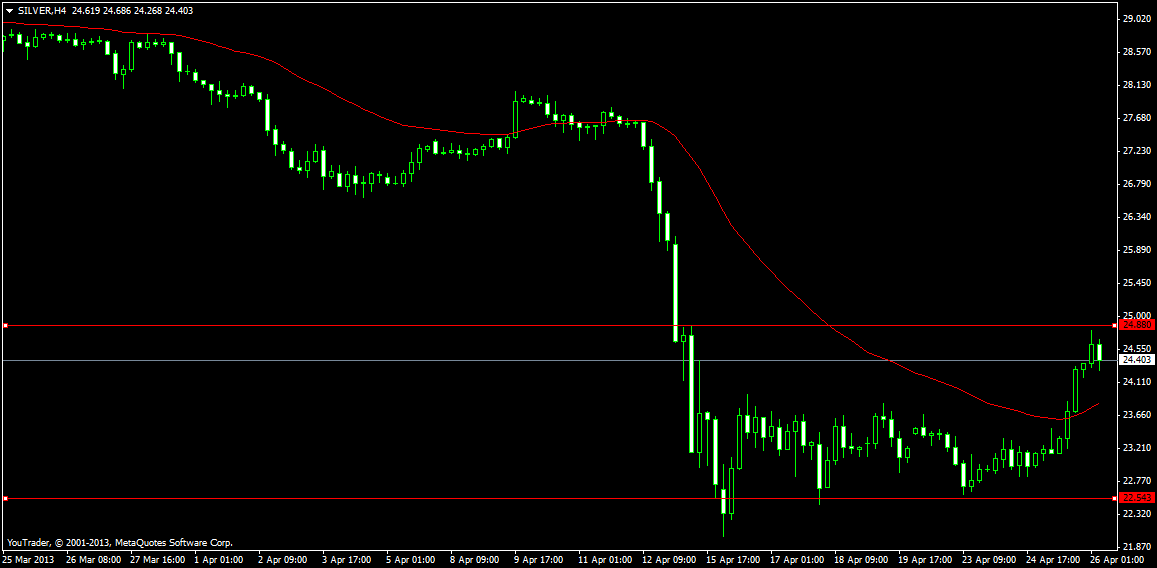Image resolution: width=1157 pixels, height=568 pixels.
Task: Click the 29.020 price scale value
Action: [1136, 19]
